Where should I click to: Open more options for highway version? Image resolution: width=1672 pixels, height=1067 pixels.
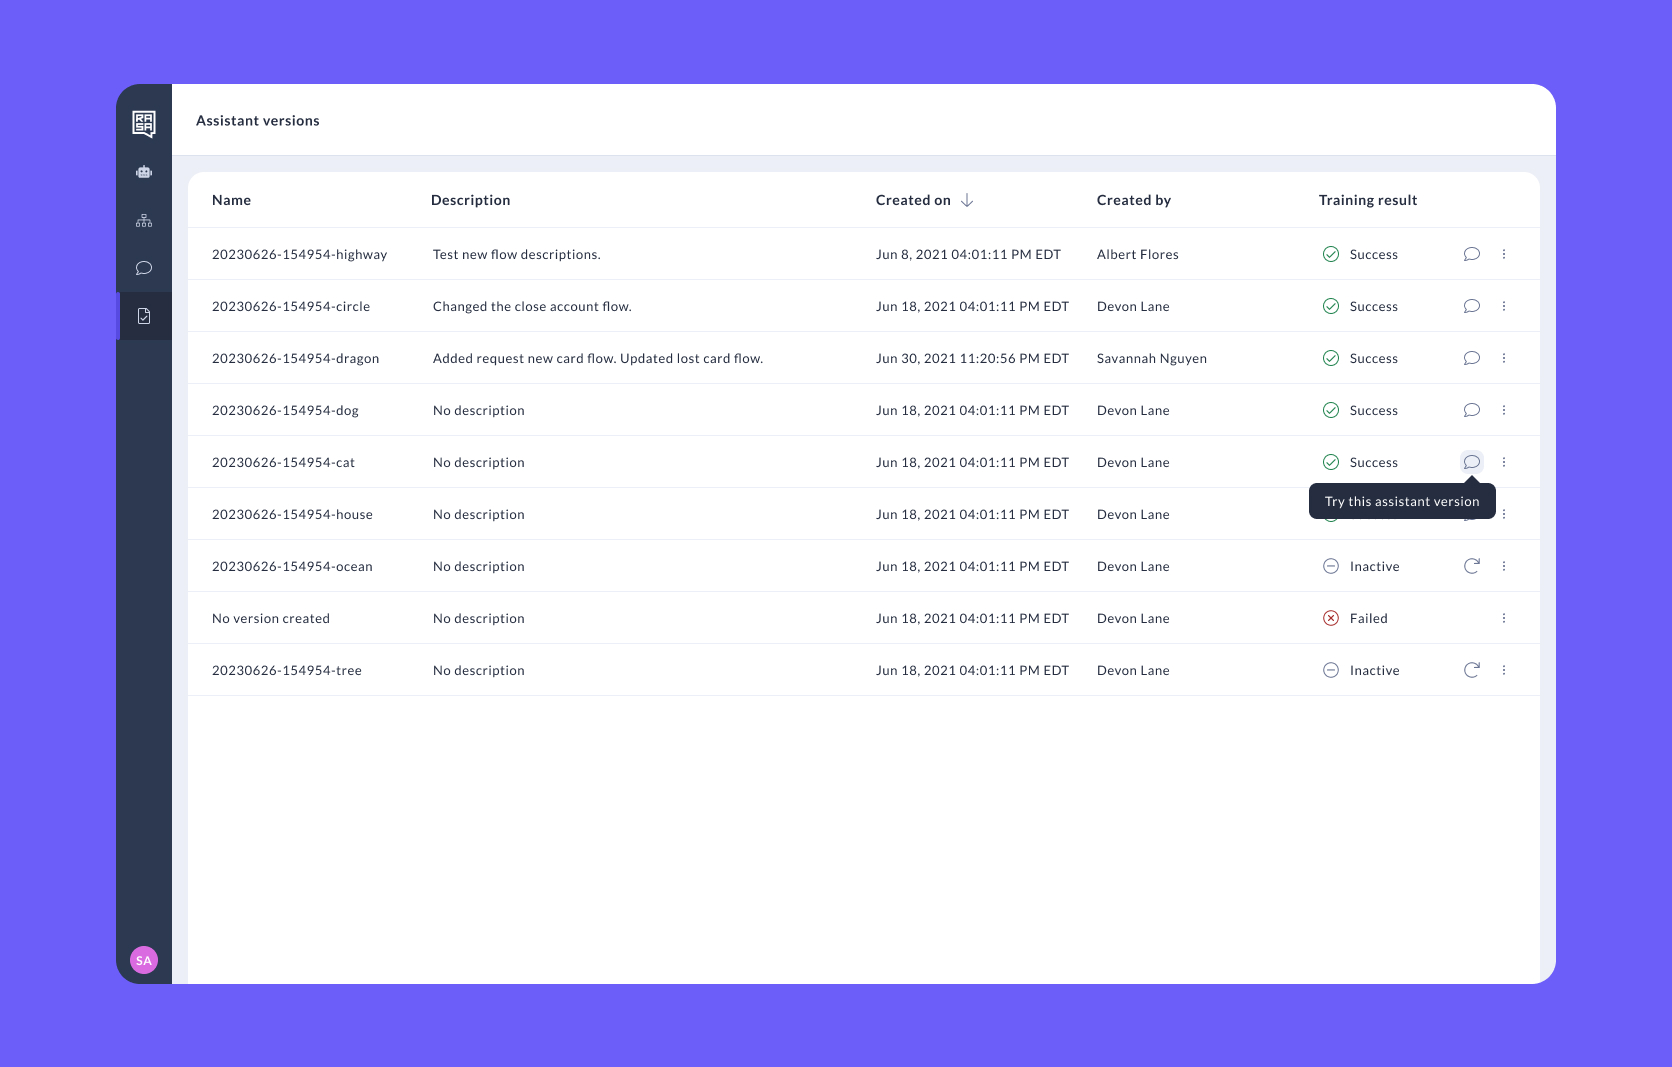coord(1503,254)
